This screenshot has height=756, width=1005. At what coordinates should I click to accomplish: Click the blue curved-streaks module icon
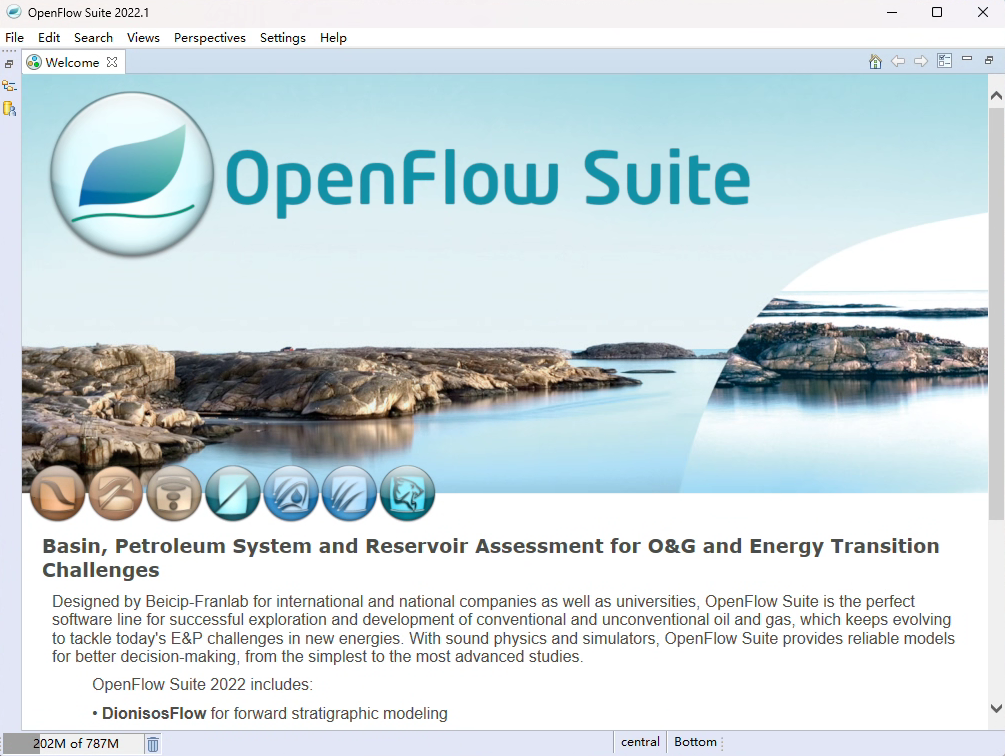click(x=349, y=493)
